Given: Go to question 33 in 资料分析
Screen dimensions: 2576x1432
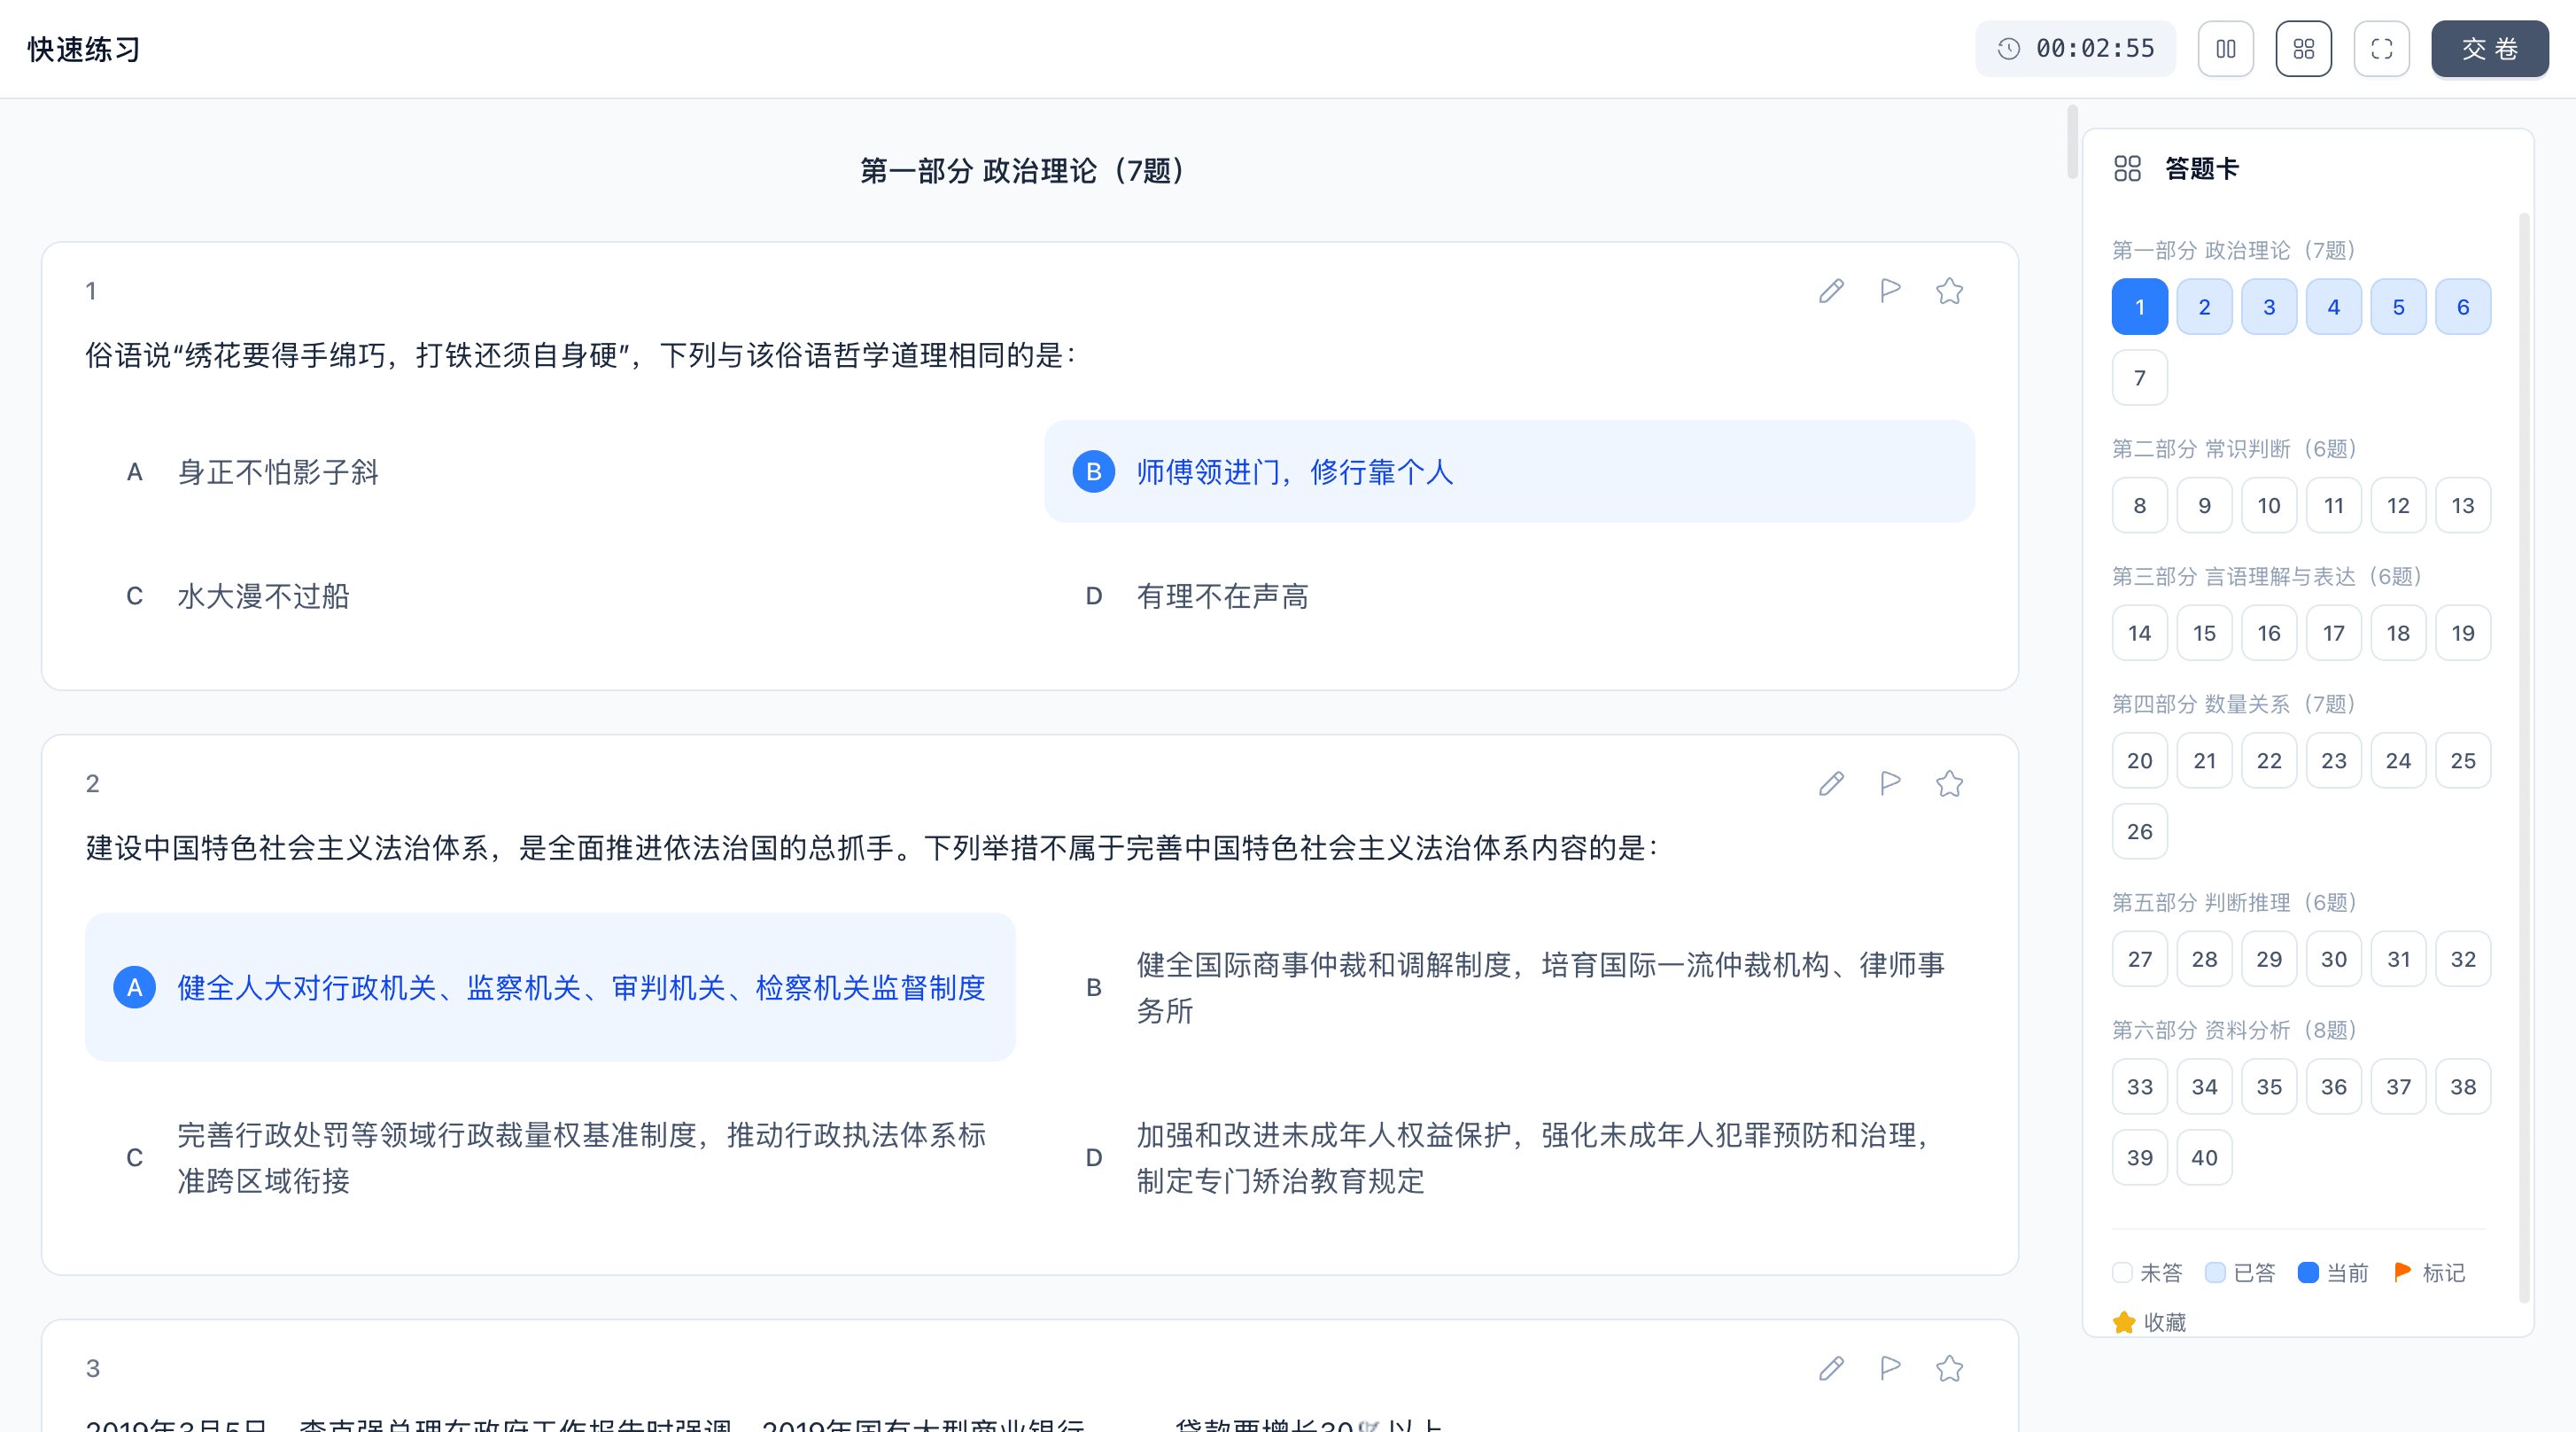Looking at the screenshot, I should (x=2139, y=1087).
